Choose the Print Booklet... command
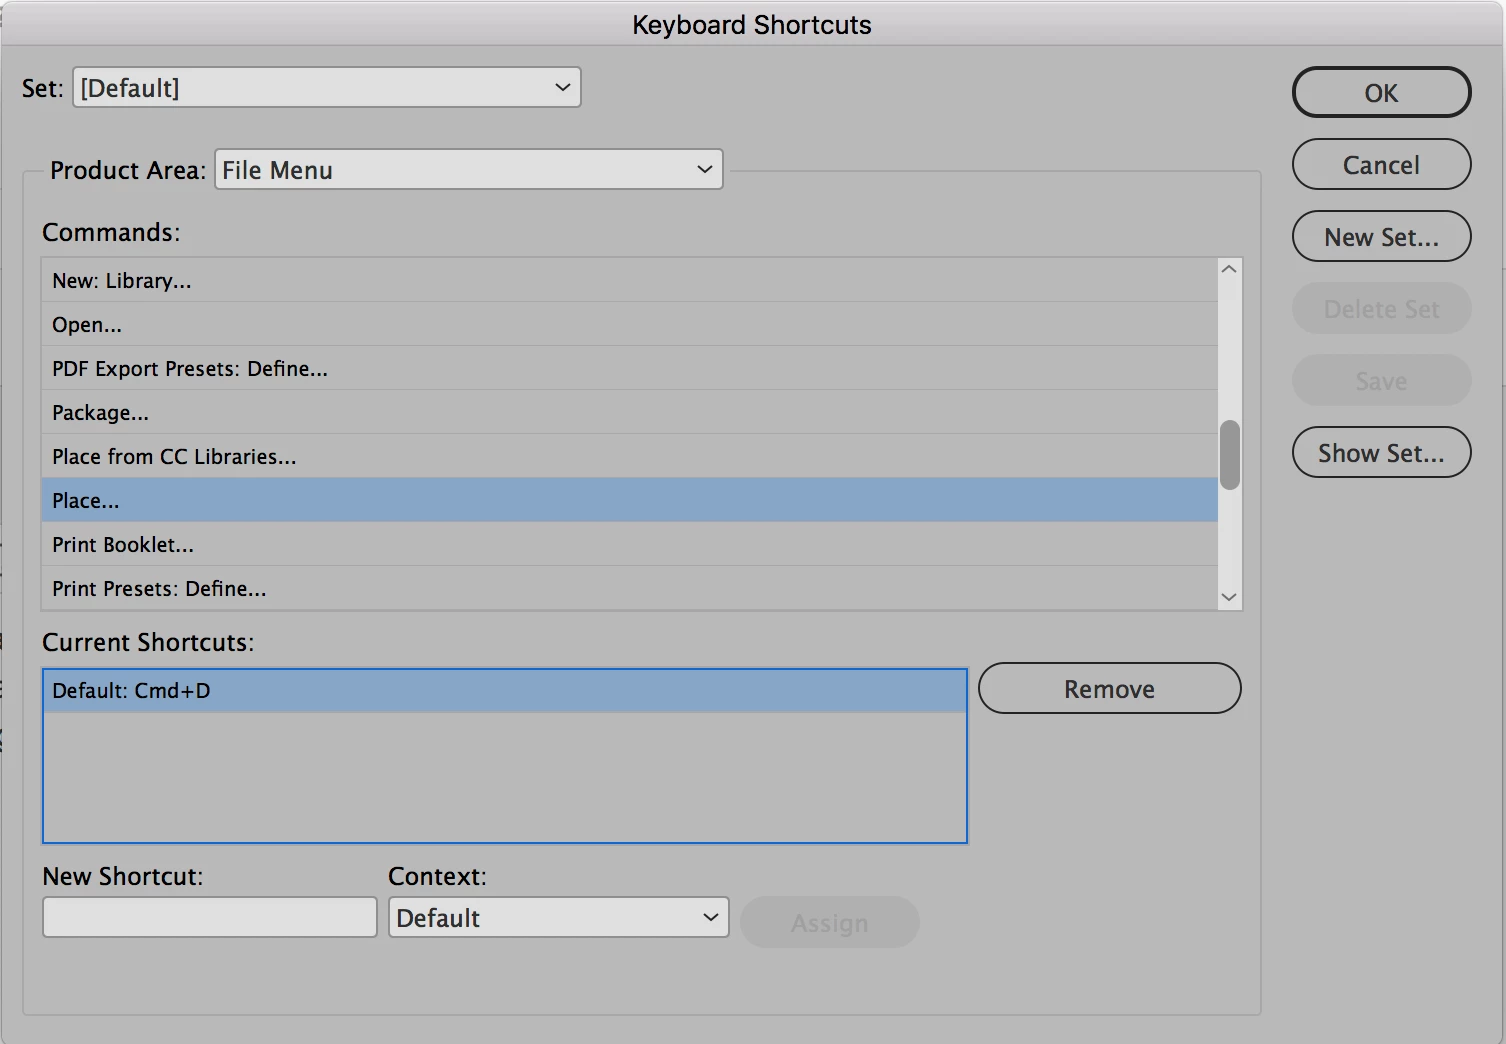 point(629,544)
